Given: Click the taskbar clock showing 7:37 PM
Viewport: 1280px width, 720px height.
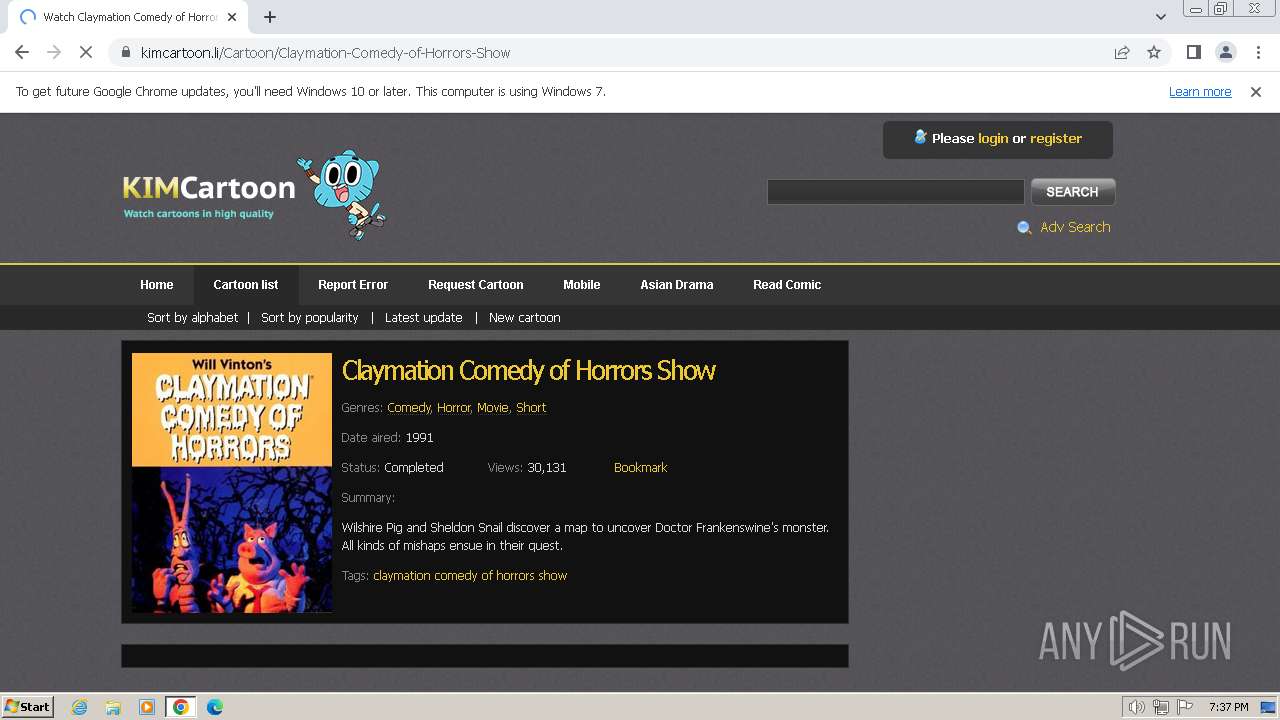Looking at the screenshot, I should [1228, 707].
